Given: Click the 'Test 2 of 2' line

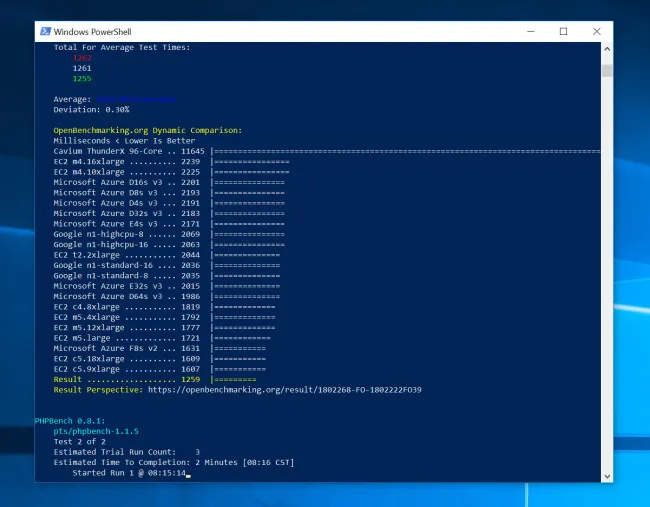Looking at the screenshot, I should click(x=80, y=442).
